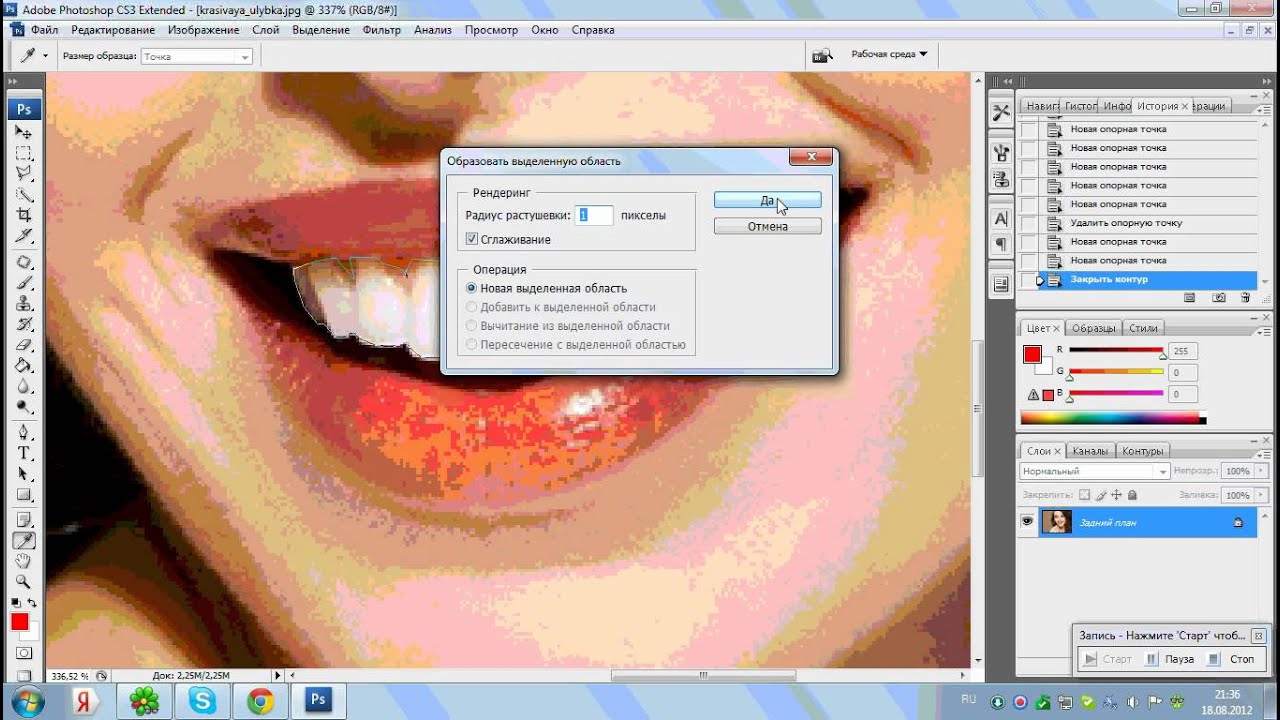Select the Brush tool

[x=24, y=284]
